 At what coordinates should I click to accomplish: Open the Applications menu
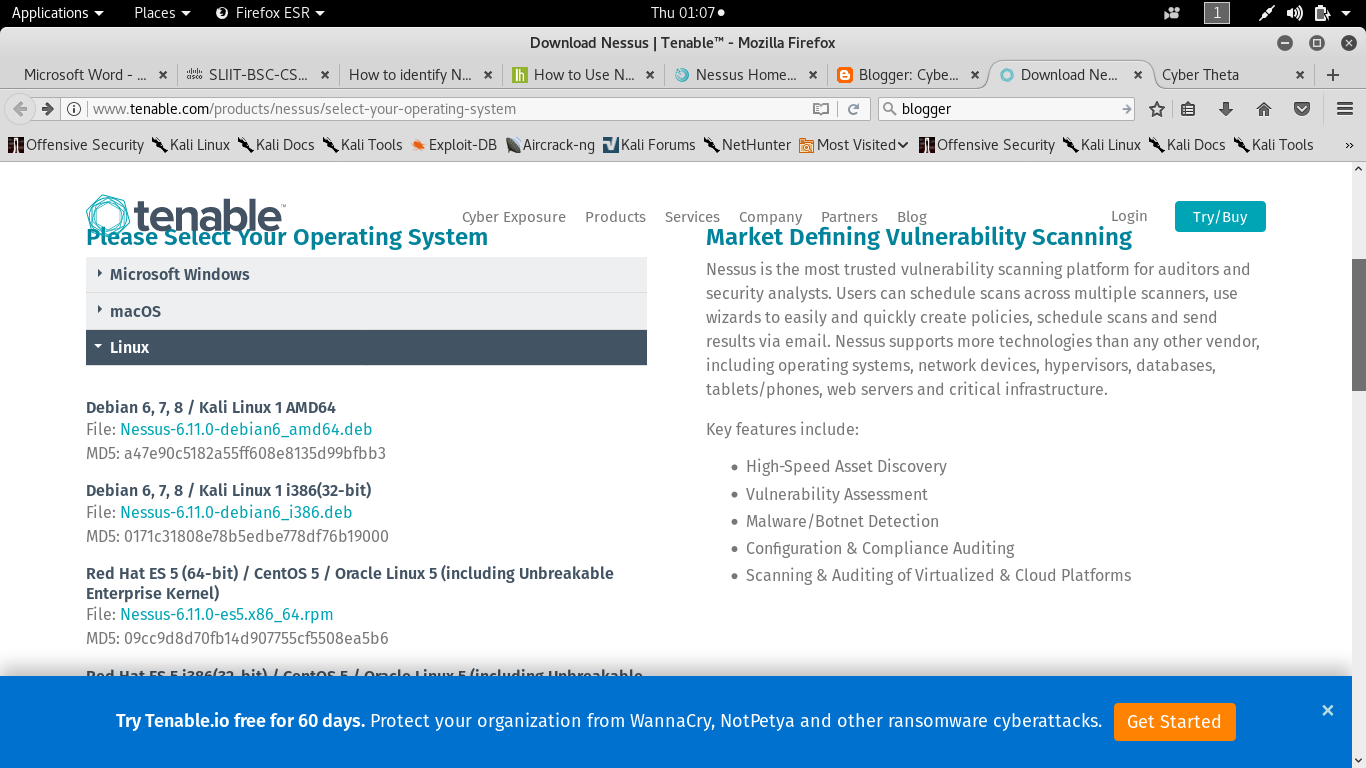(57, 13)
